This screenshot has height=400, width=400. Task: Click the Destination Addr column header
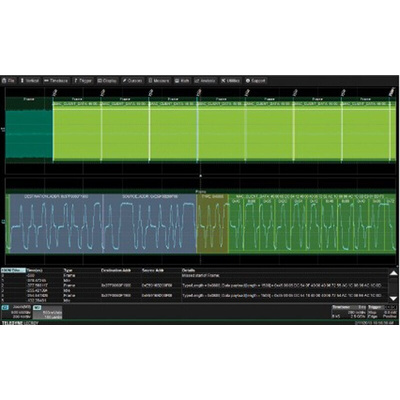click(116, 270)
